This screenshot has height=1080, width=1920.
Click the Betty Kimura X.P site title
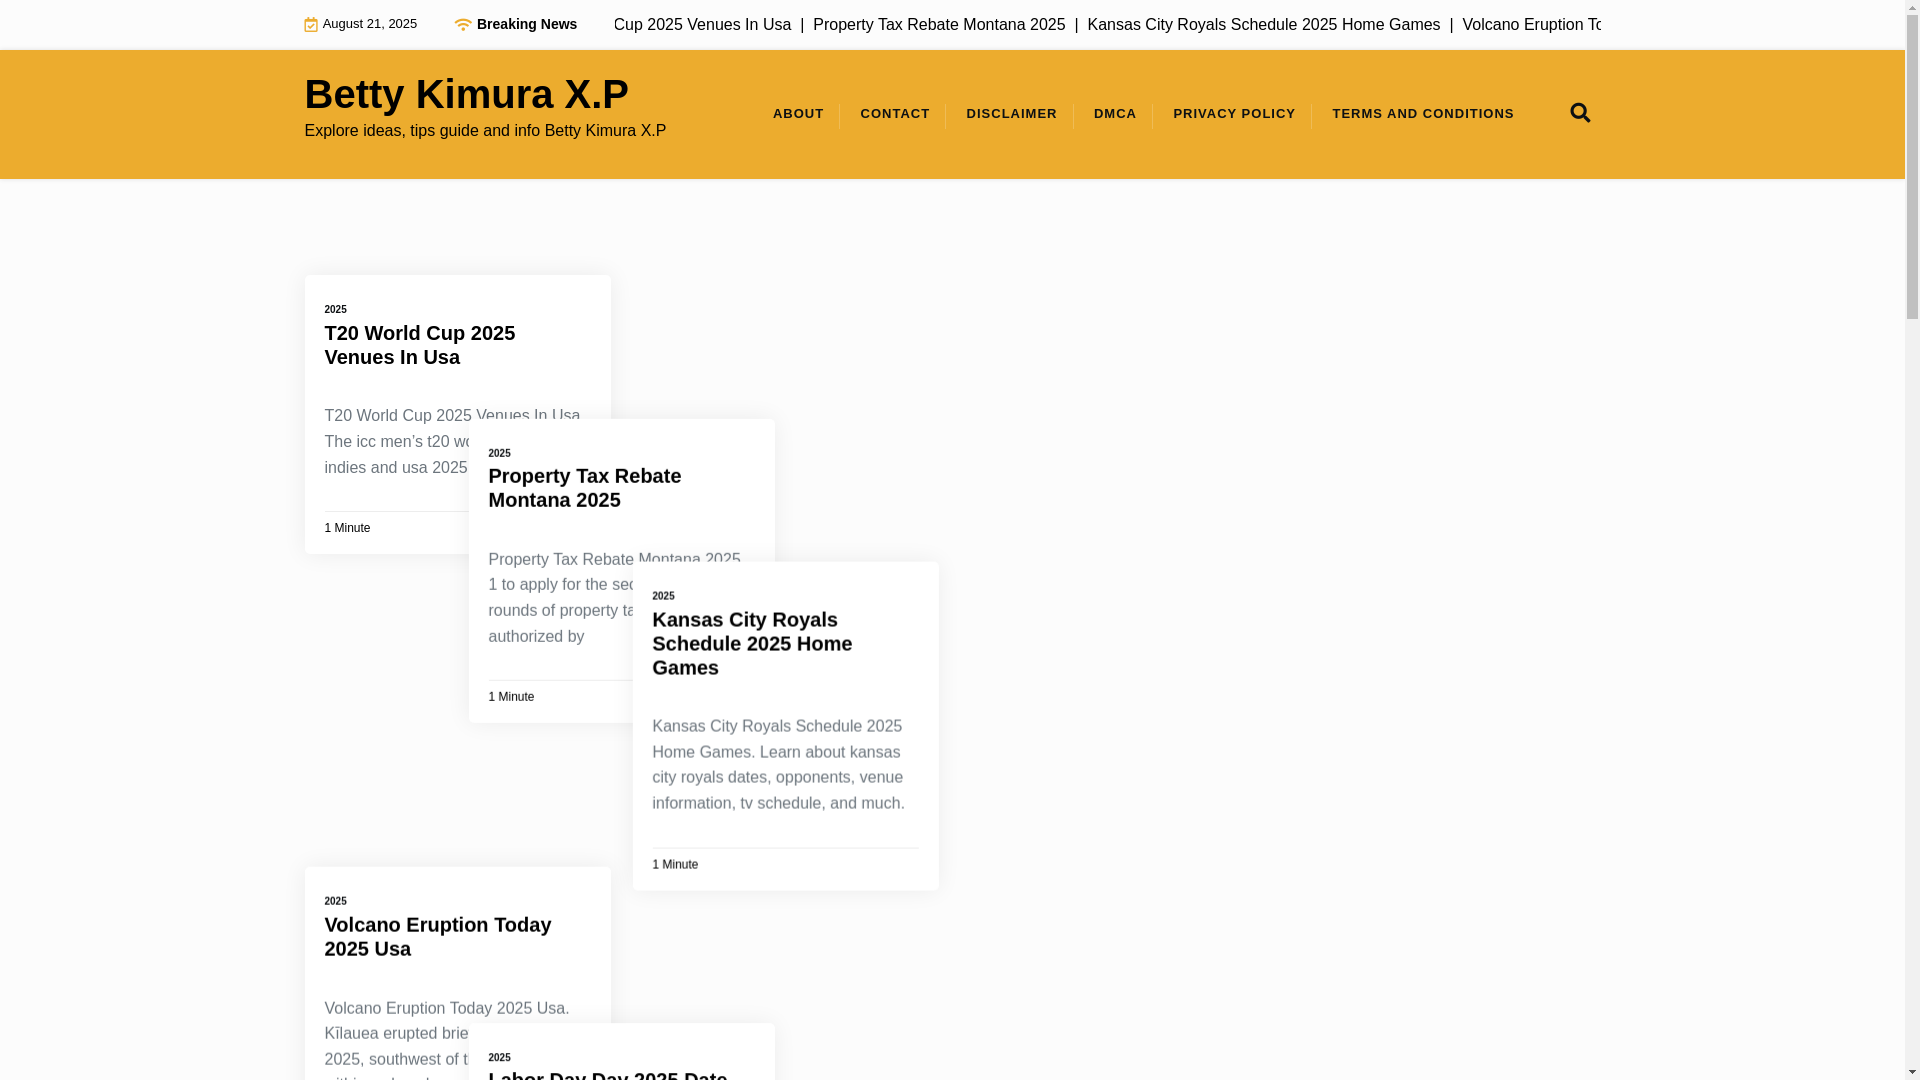(466, 94)
